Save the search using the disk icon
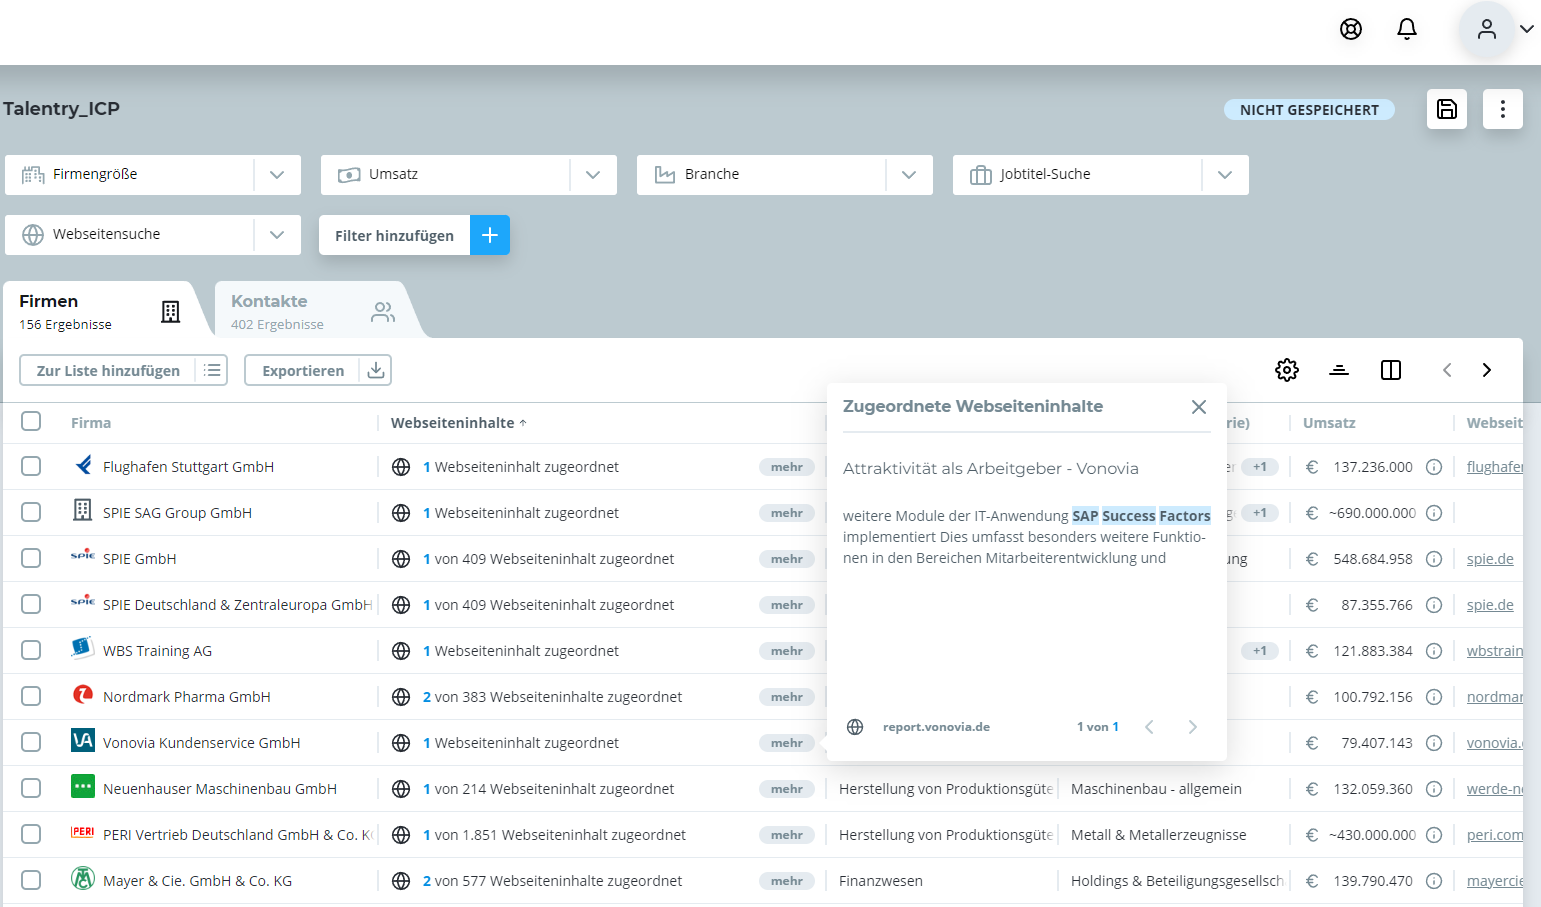This screenshot has width=1541, height=907. (x=1446, y=109)
